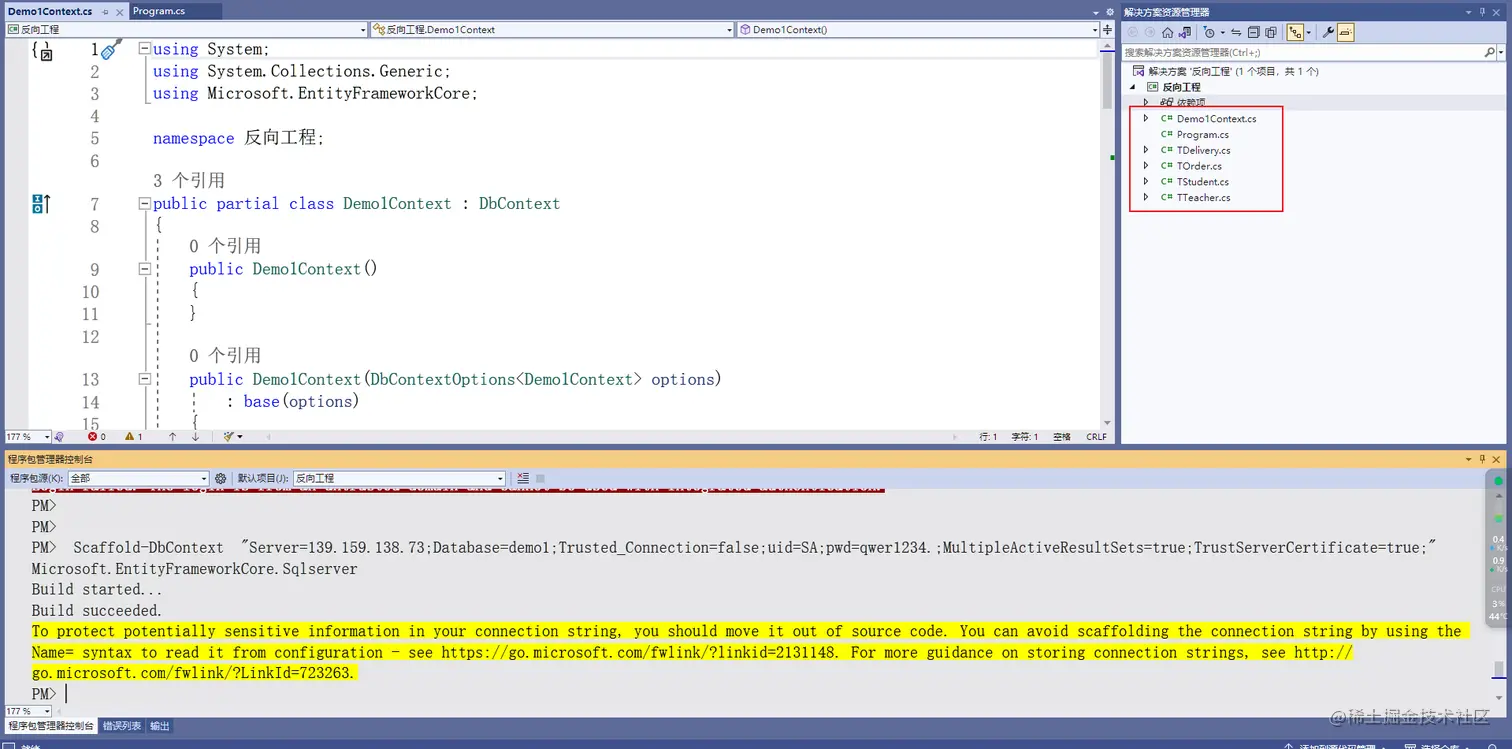The height and width of the screenshot is (749, 1512).
Task: Expand the Demo1Context.cs tree node
Action: (1146, 118)
